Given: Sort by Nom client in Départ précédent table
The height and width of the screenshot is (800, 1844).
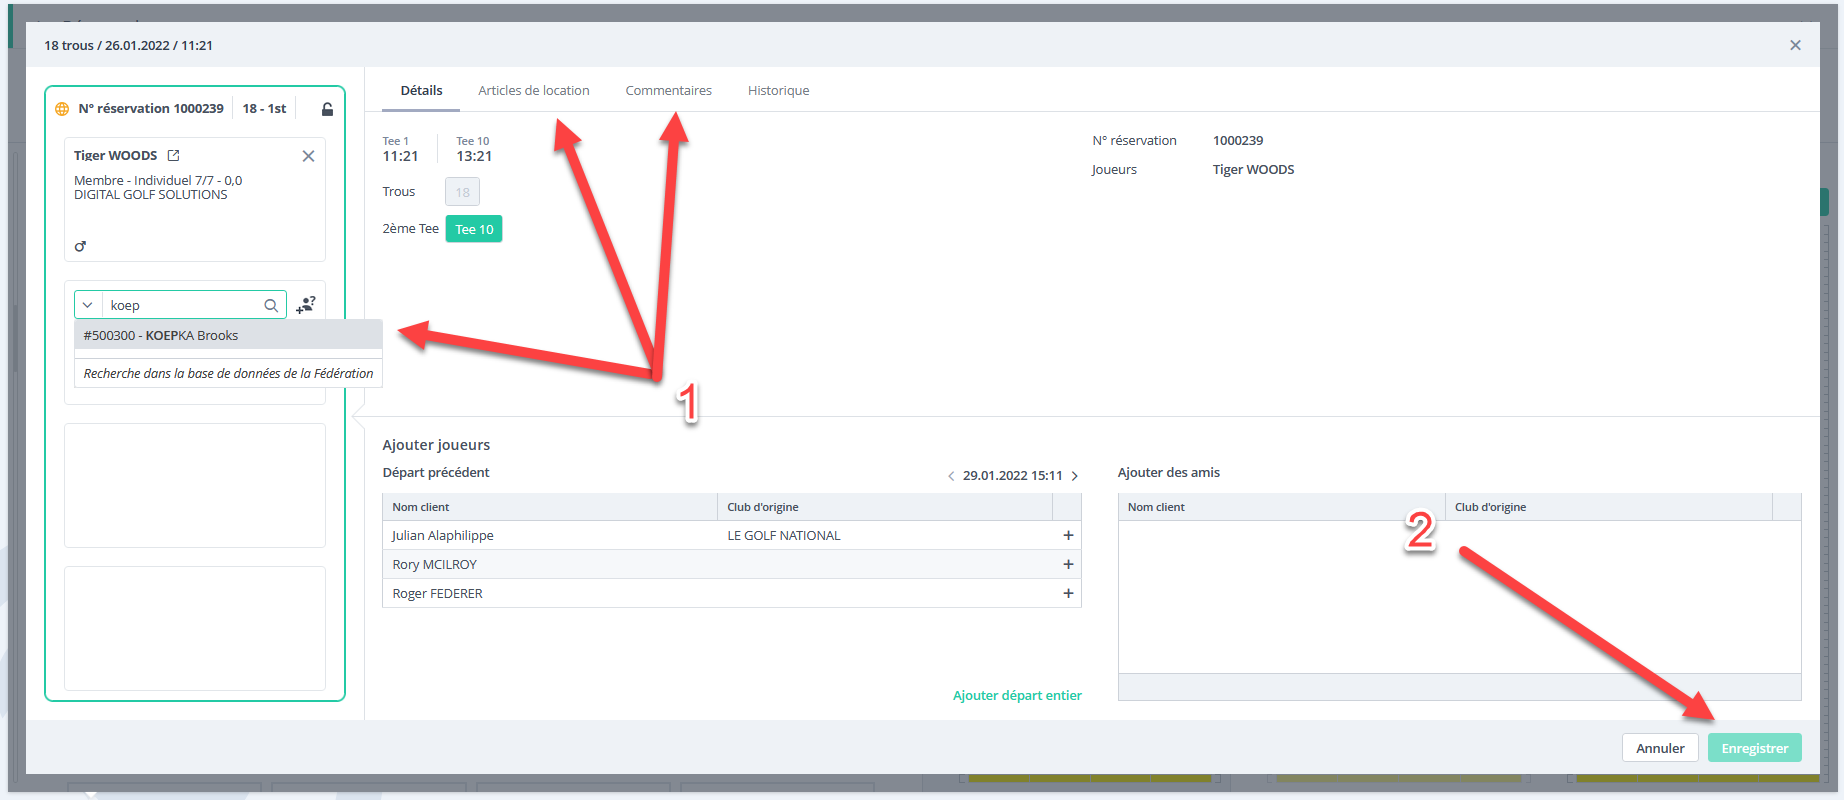Looking at the screenshot, I should 550,507.
